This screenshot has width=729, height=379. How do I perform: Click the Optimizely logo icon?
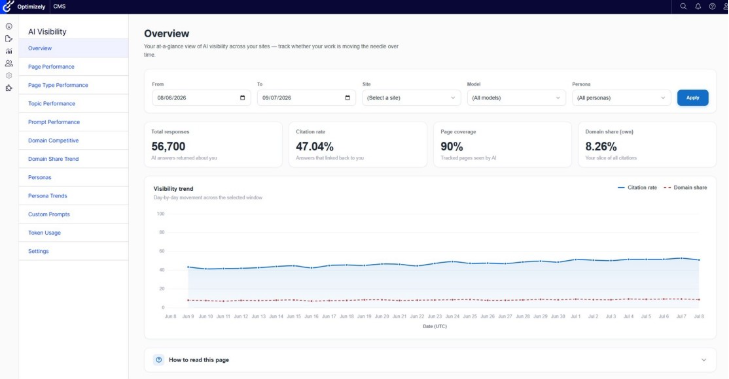(x=8, y=6)
